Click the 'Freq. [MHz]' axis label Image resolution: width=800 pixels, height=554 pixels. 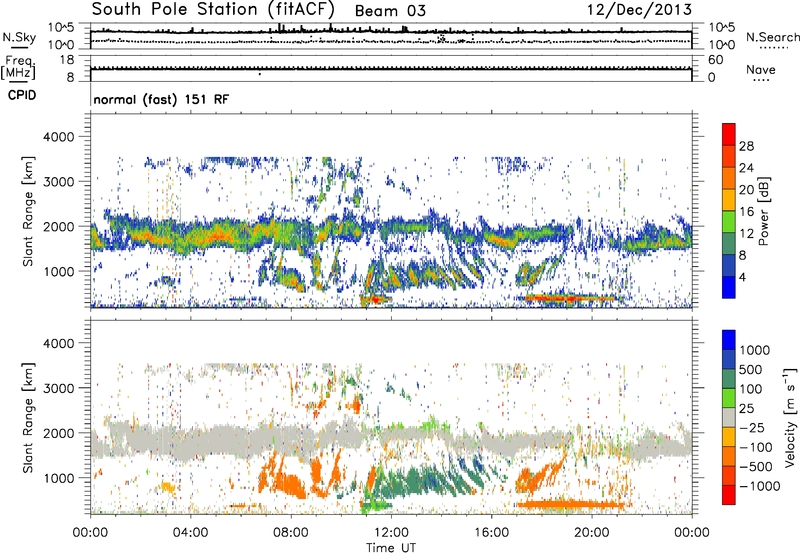18,68
